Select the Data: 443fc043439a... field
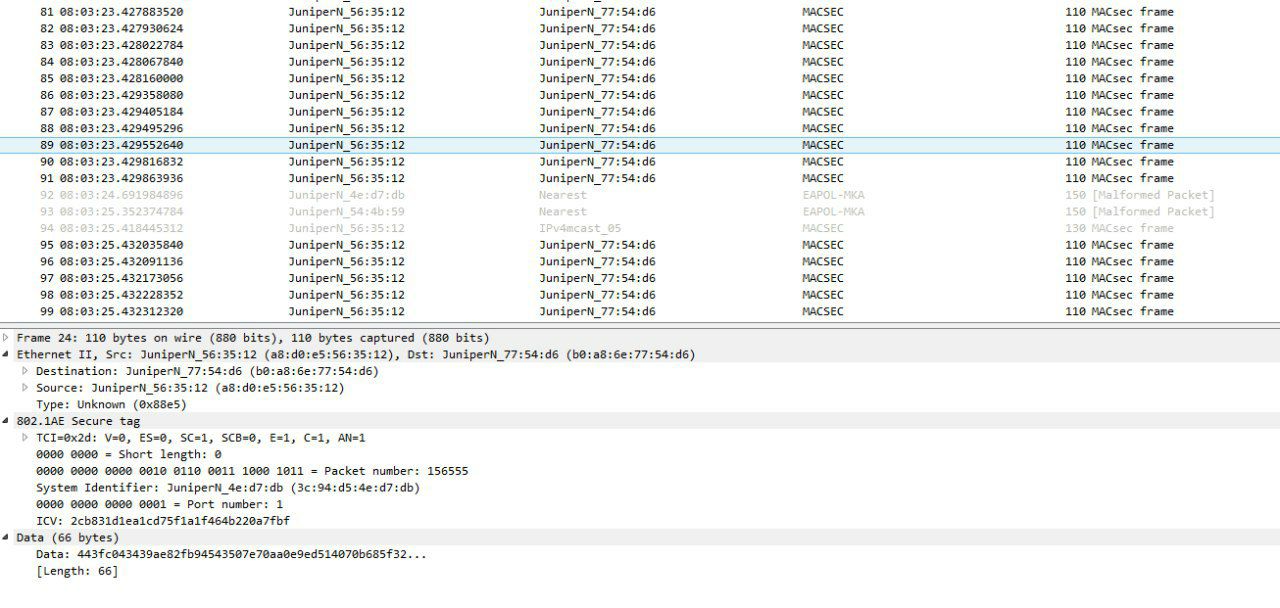Viewport: 1280px width, 608px height. [x=231, y=554]
